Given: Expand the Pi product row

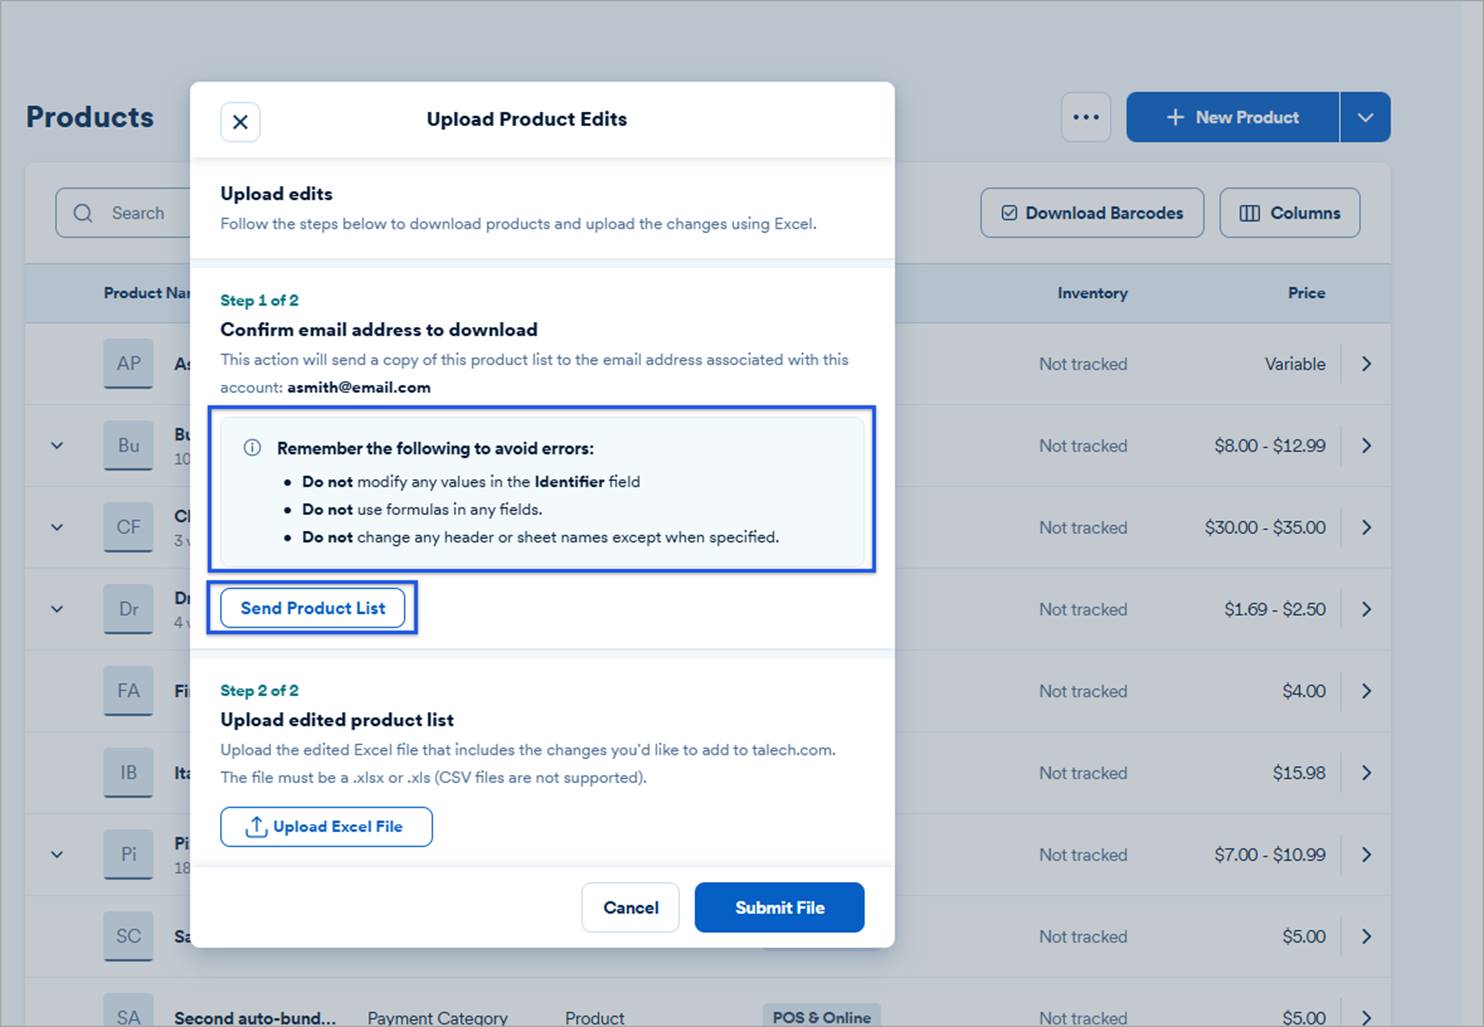Looking at the screenshot, I should pos(57,855).
